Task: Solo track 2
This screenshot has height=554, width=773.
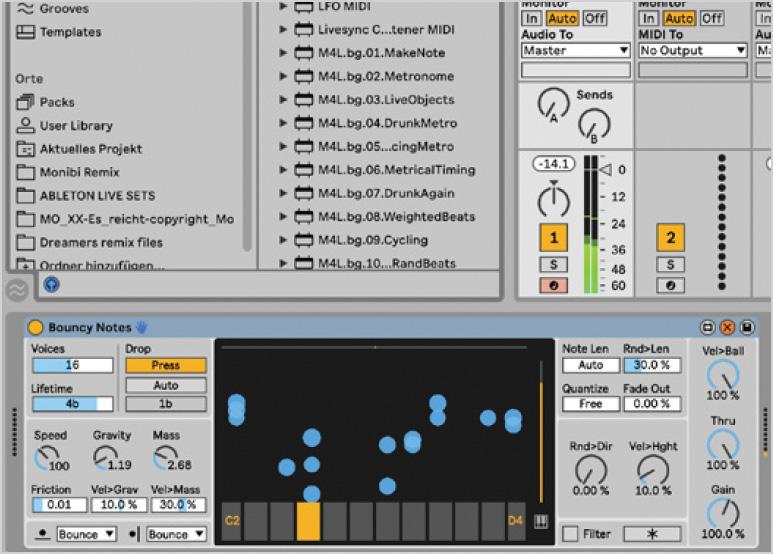Action: (670, 265)
